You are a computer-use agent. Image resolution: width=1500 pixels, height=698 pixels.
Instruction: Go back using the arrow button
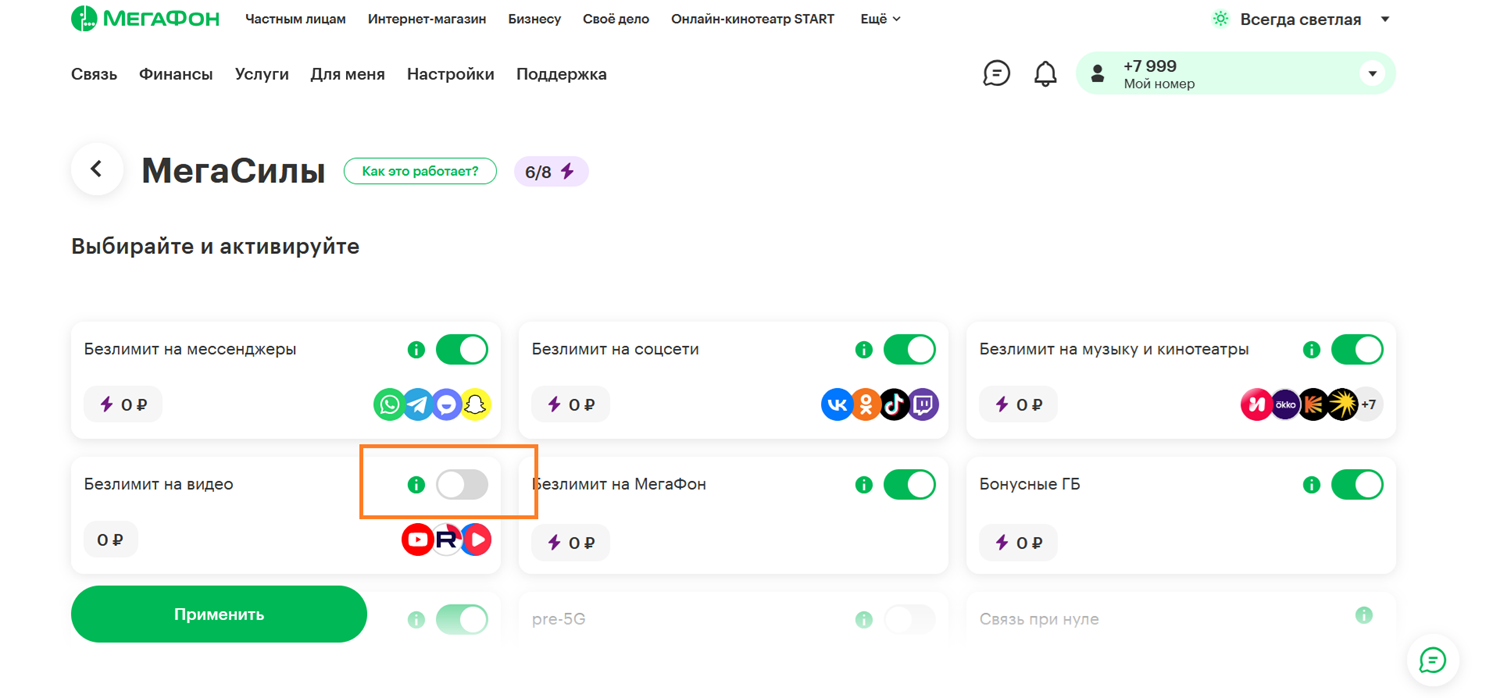click(97, 170)
